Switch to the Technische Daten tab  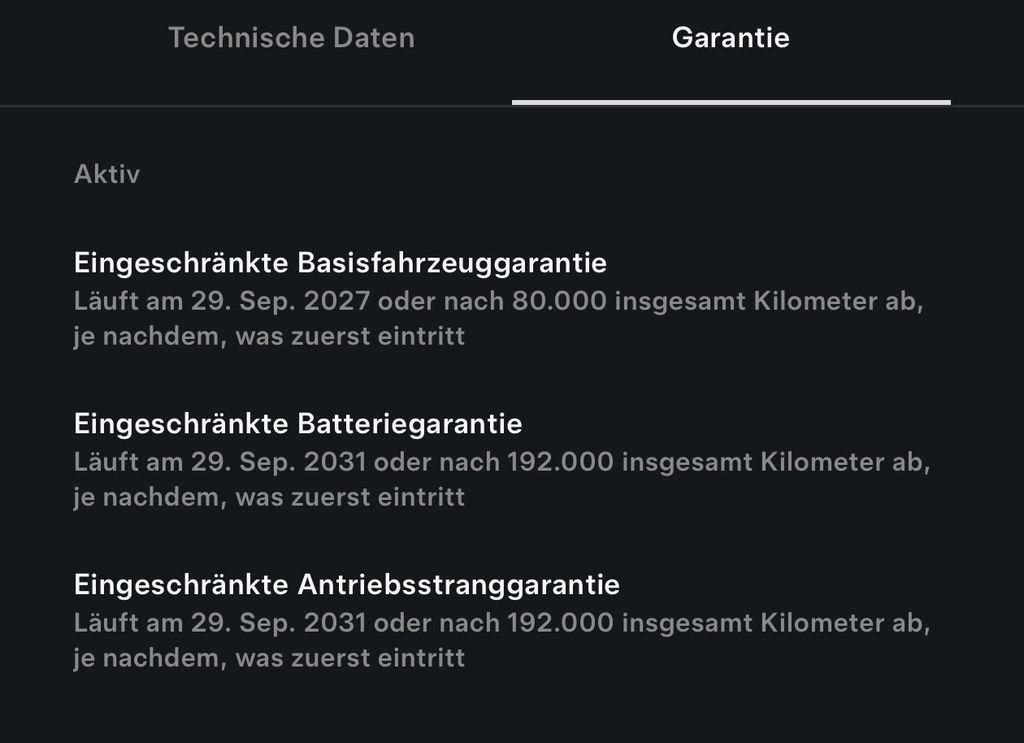pos(291,38)
